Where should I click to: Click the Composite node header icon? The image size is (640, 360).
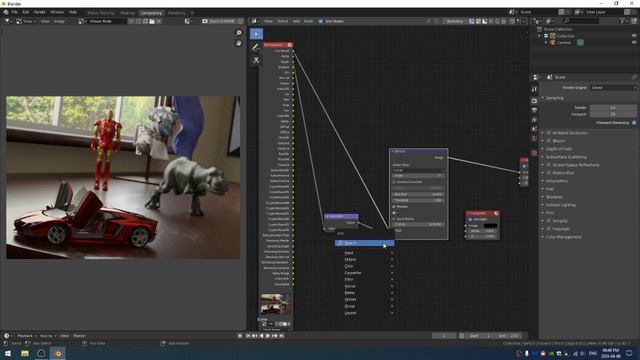[x=496, y=213]
